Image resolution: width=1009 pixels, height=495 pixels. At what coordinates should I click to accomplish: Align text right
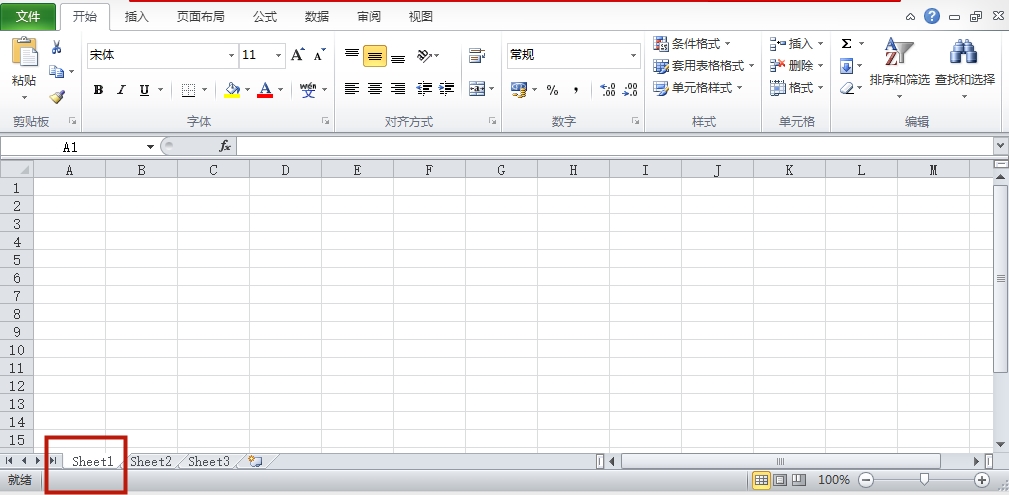tap(398, 89)
